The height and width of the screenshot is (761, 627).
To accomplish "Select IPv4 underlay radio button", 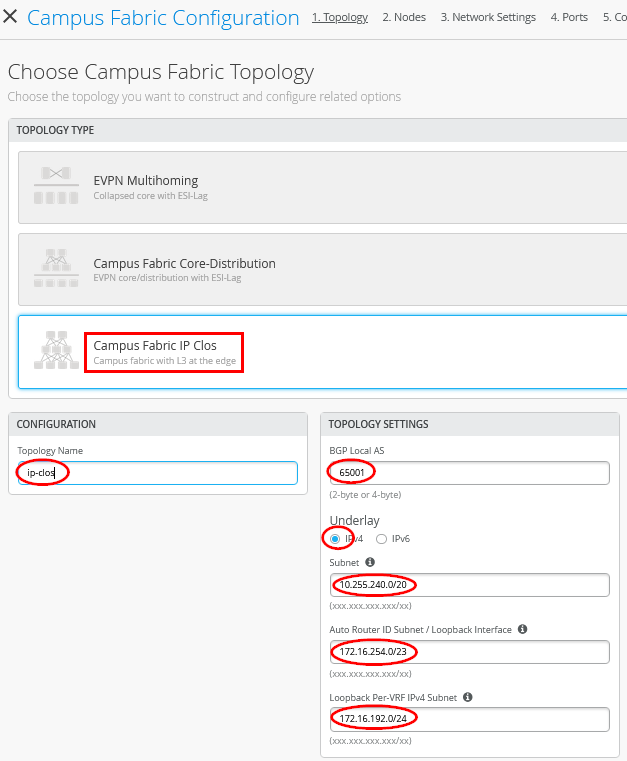I will click(x=335, y=539).
